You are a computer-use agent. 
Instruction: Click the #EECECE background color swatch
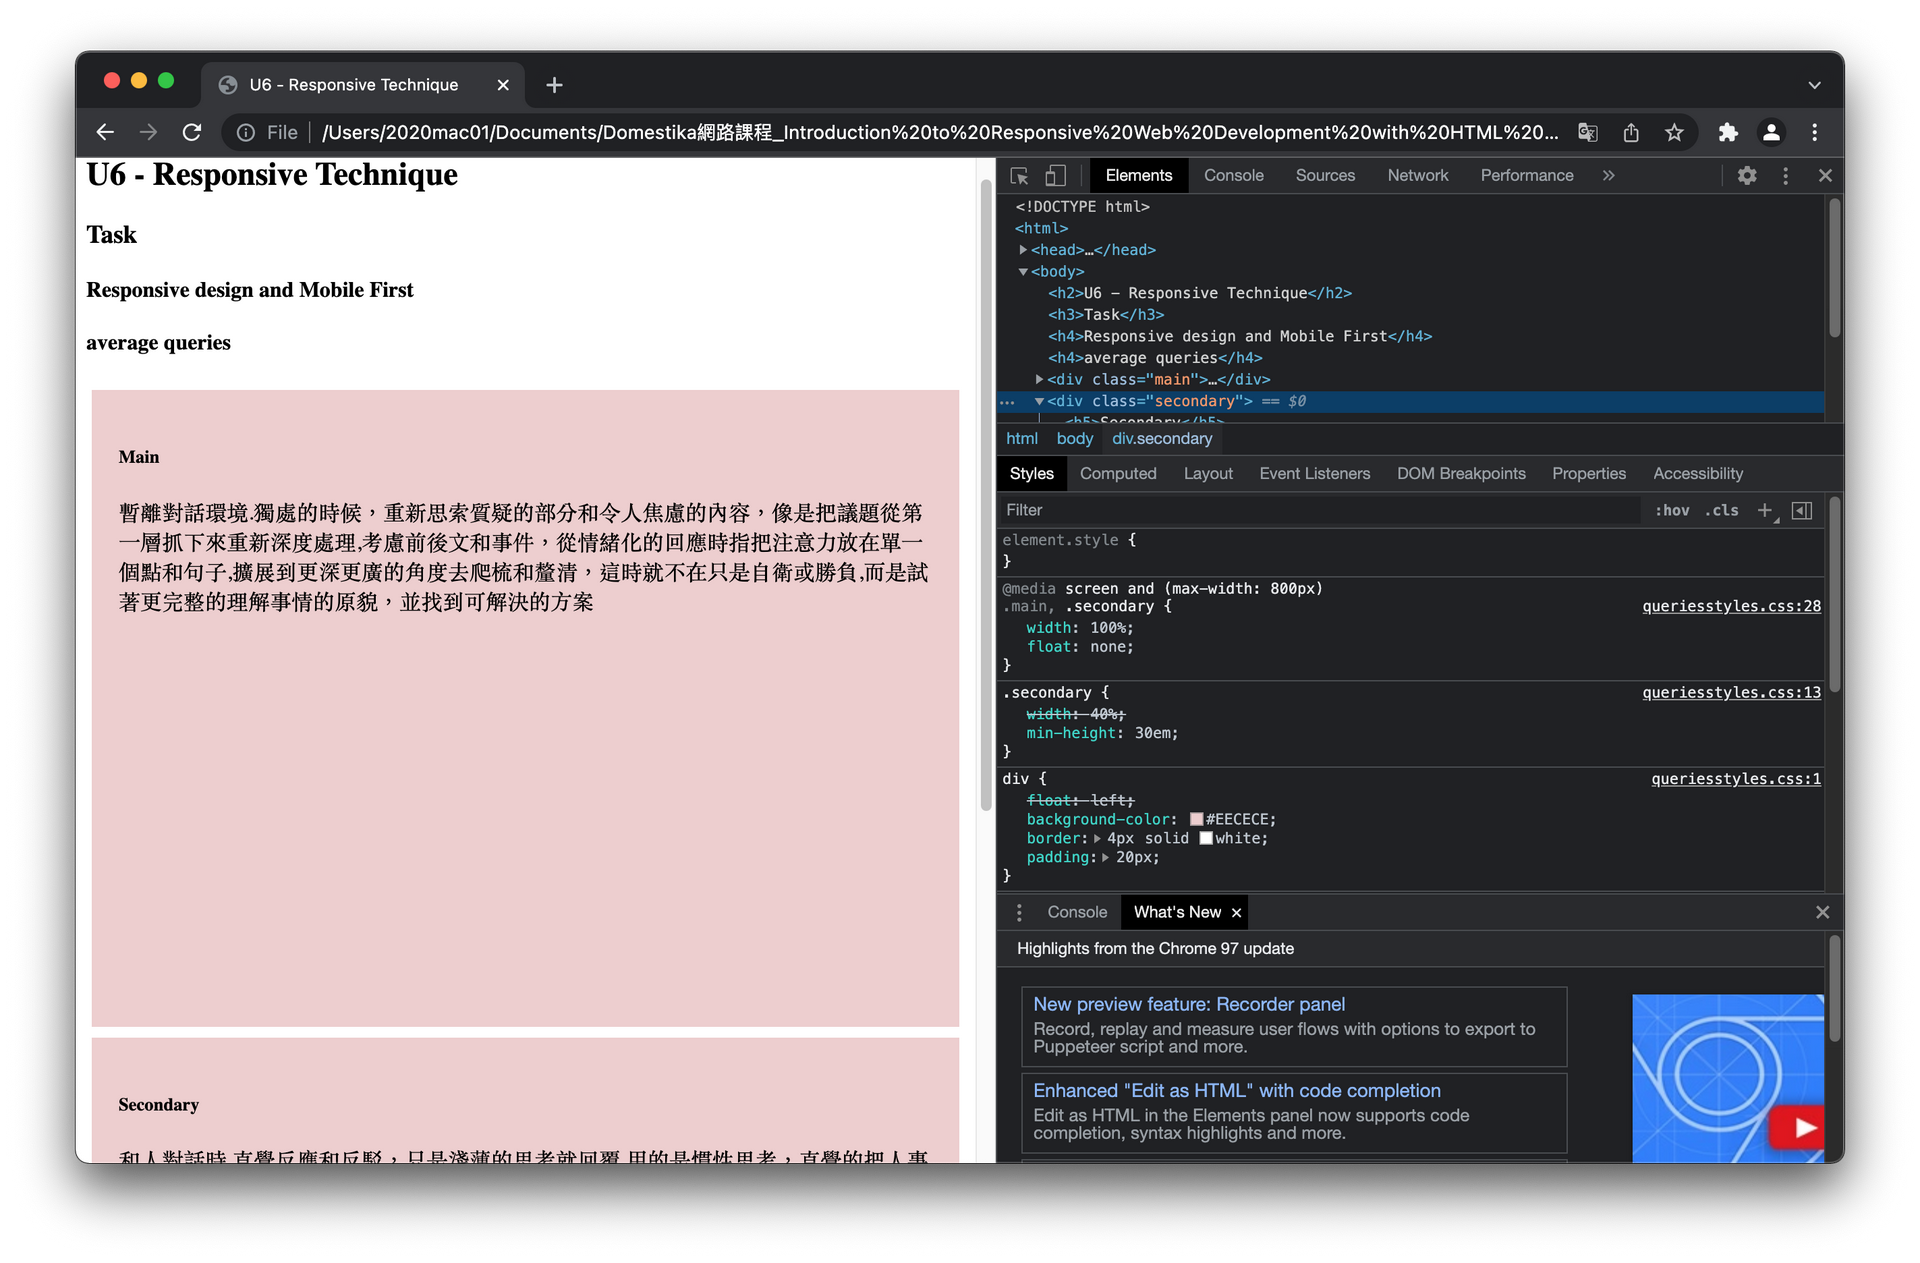pyautogui.click(x=1196, y=820)
